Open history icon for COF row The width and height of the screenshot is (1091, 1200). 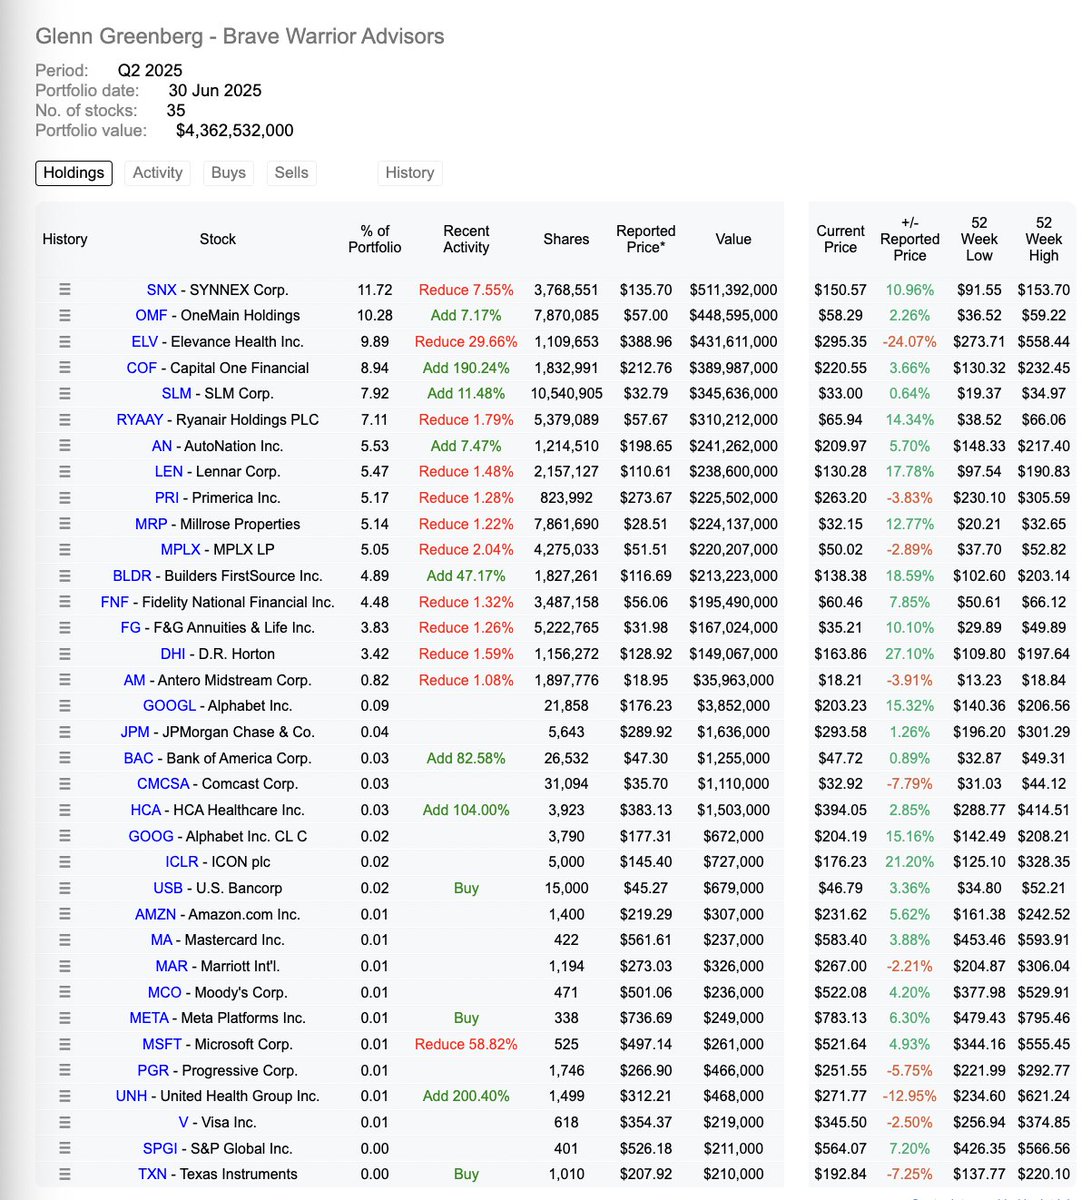(65, 368)
